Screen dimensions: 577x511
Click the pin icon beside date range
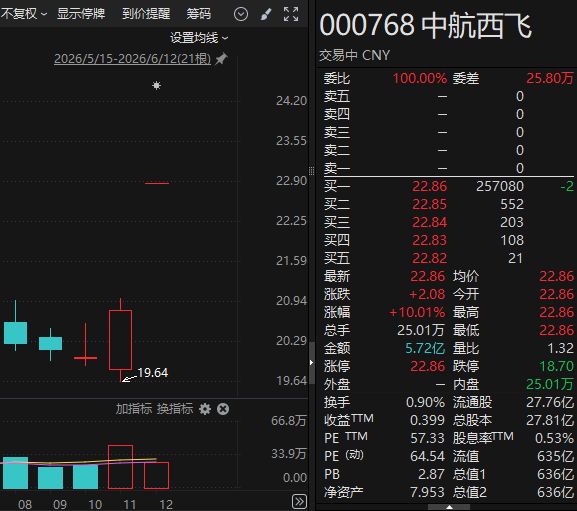click(x=221, y=59)
